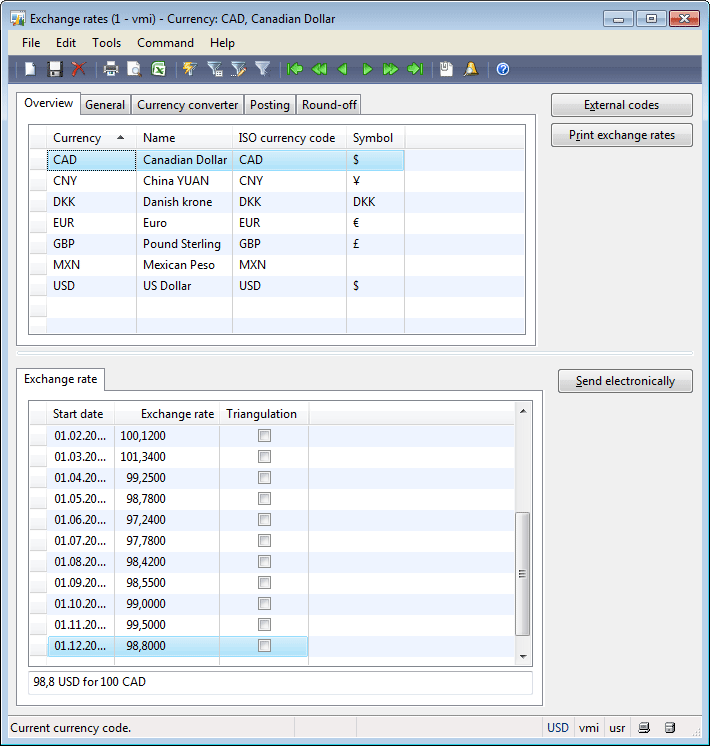Click USD in the status bar
Viewport: 710px width, 746px height.
click(558, 727)
